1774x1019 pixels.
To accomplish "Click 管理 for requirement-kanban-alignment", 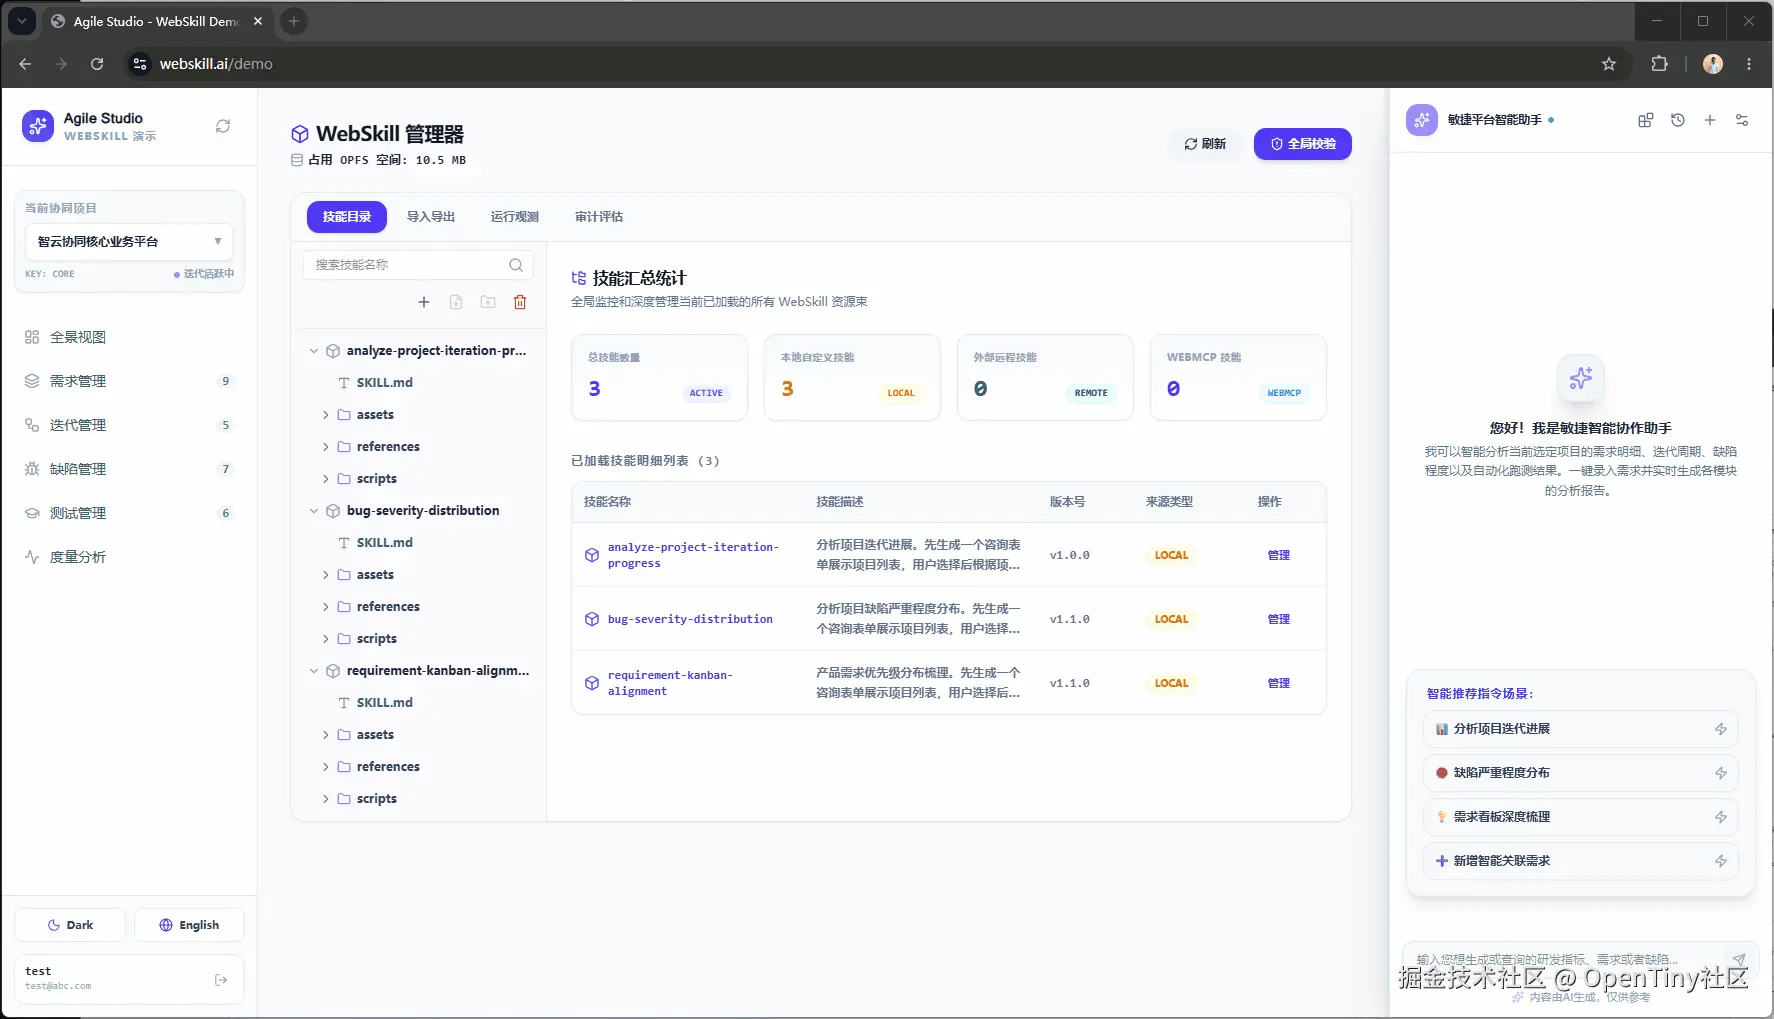I will [x=1279, y=683].
